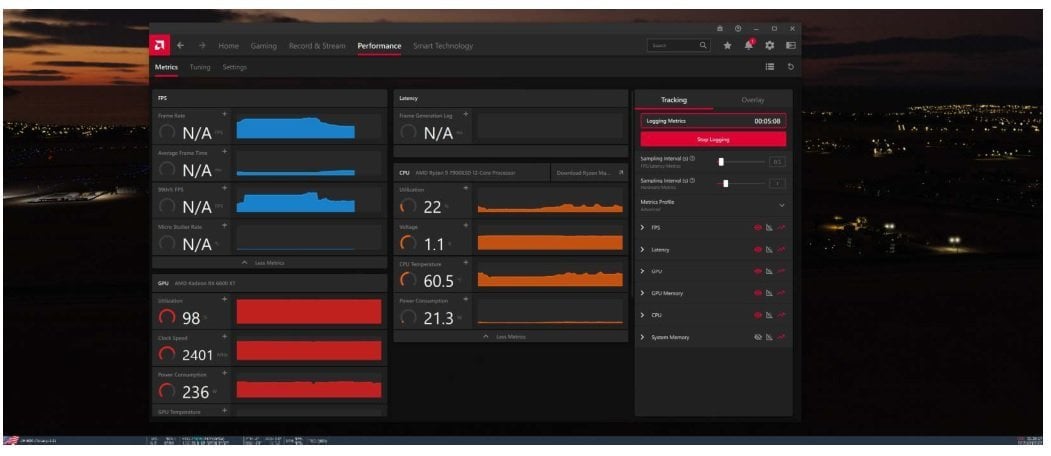Enable System Memory tracking eye icon
Viewport: 1051px width, 456px height.
(x=758, y=337)
